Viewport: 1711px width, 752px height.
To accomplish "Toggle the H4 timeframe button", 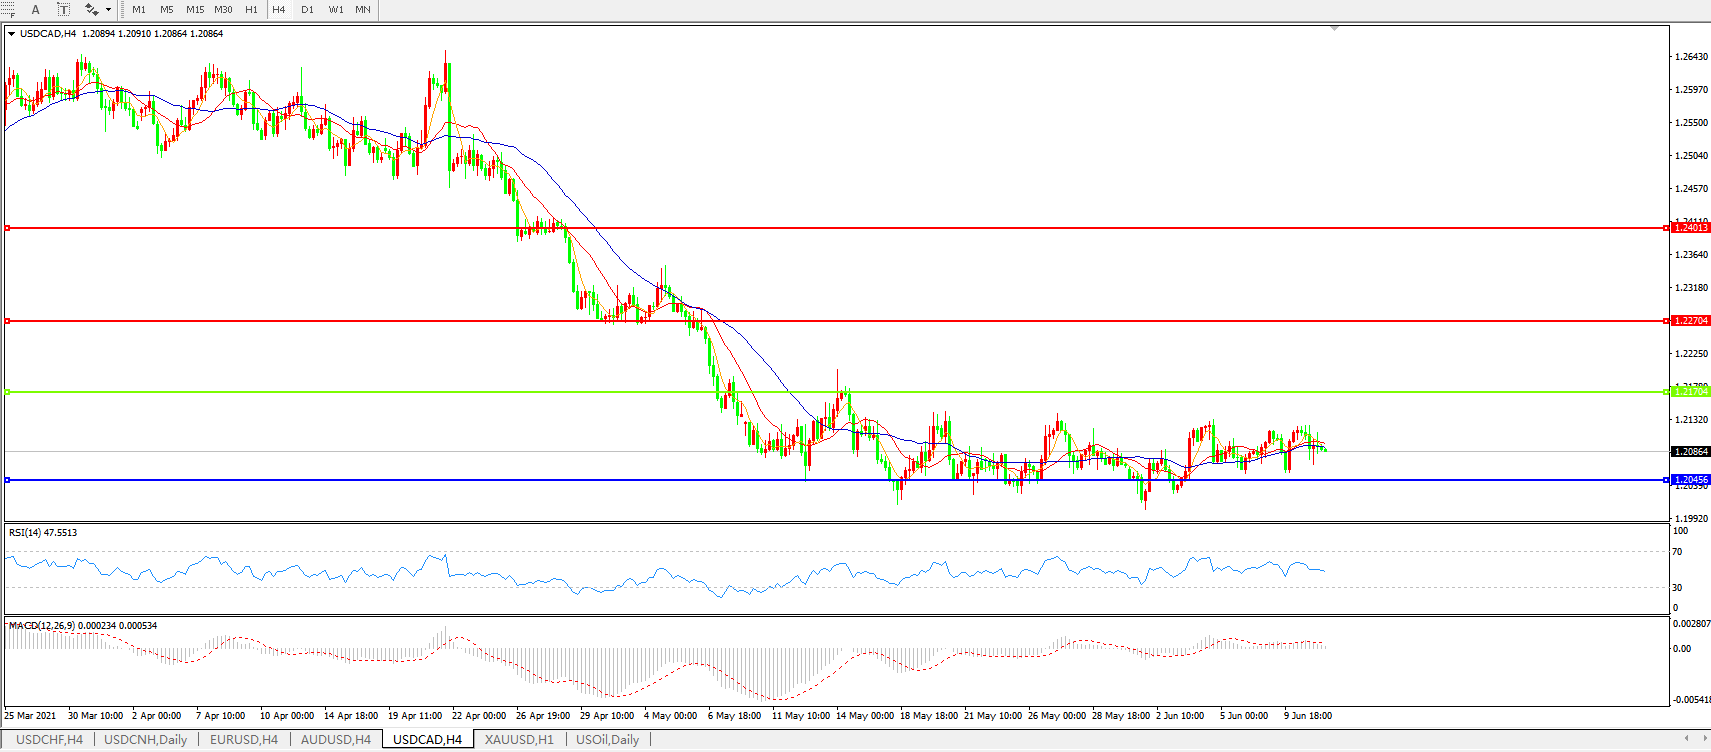I will [x=279, y=10].
